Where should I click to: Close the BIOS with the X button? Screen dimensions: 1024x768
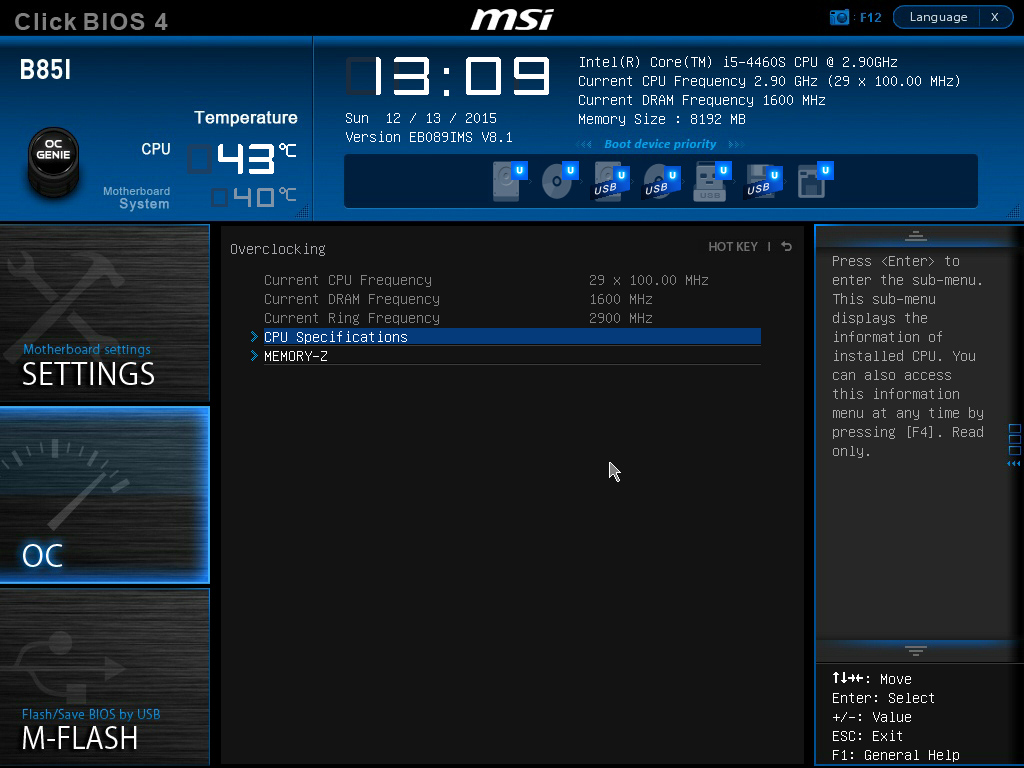[x=995, y=17]
